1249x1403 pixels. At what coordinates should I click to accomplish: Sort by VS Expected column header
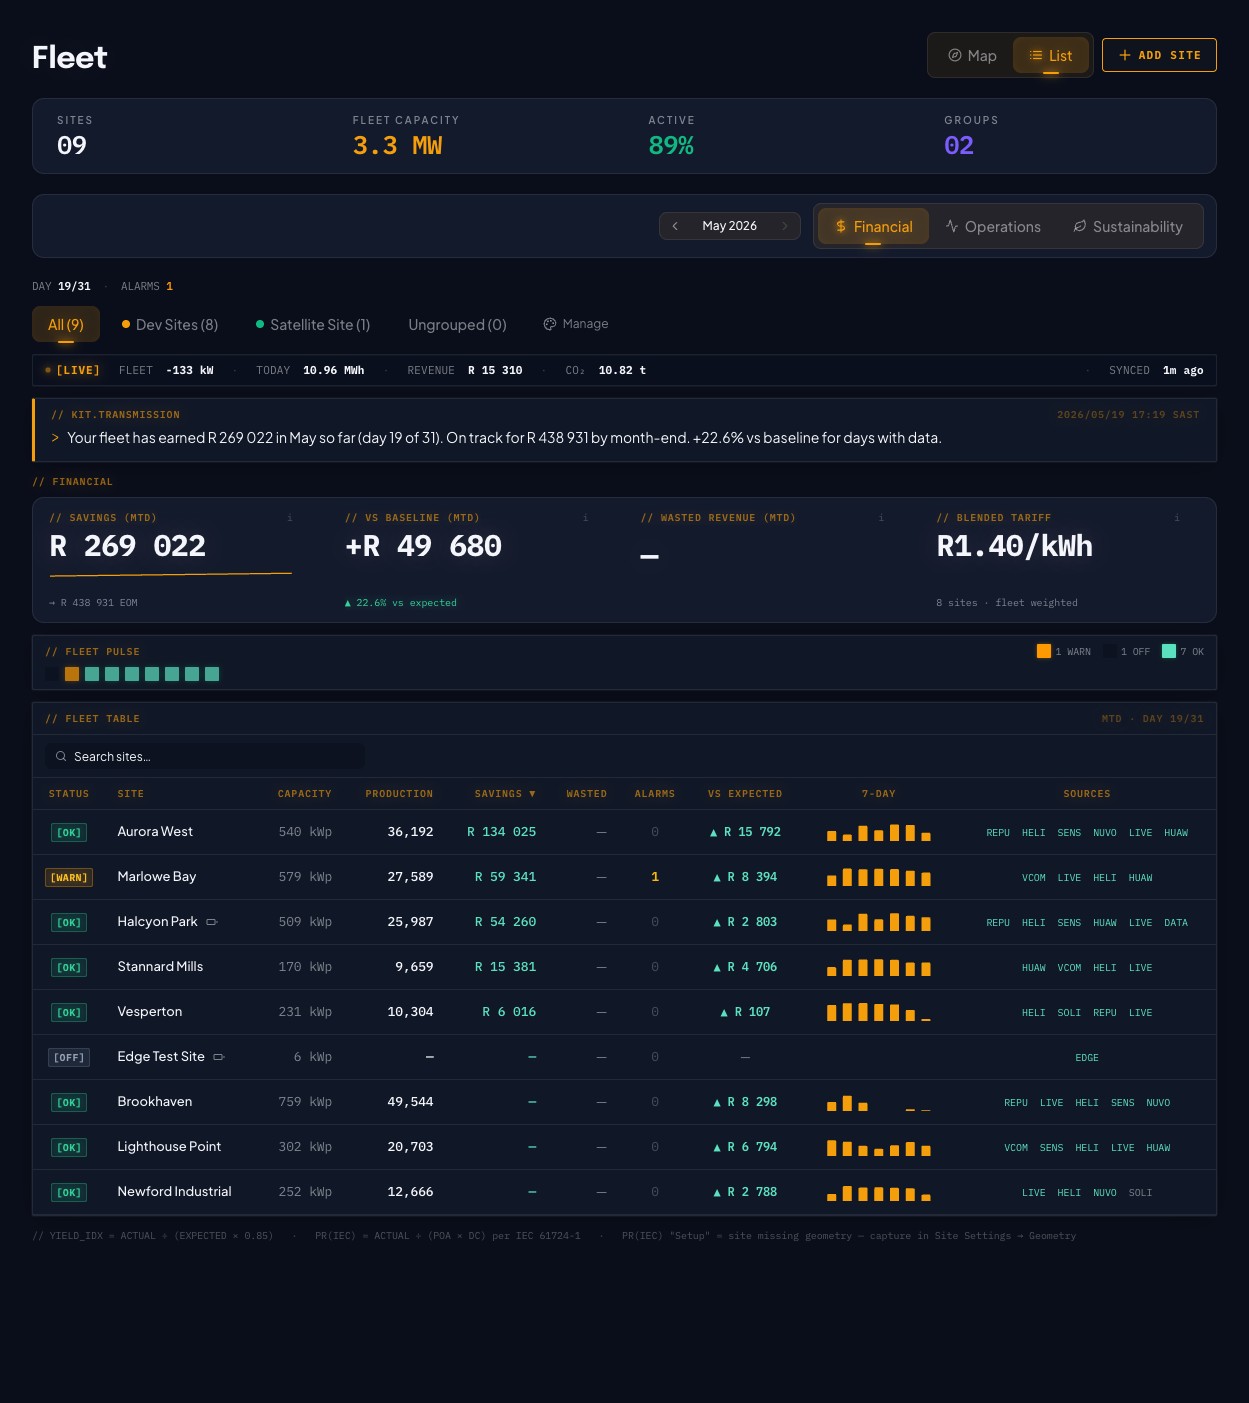745,794
